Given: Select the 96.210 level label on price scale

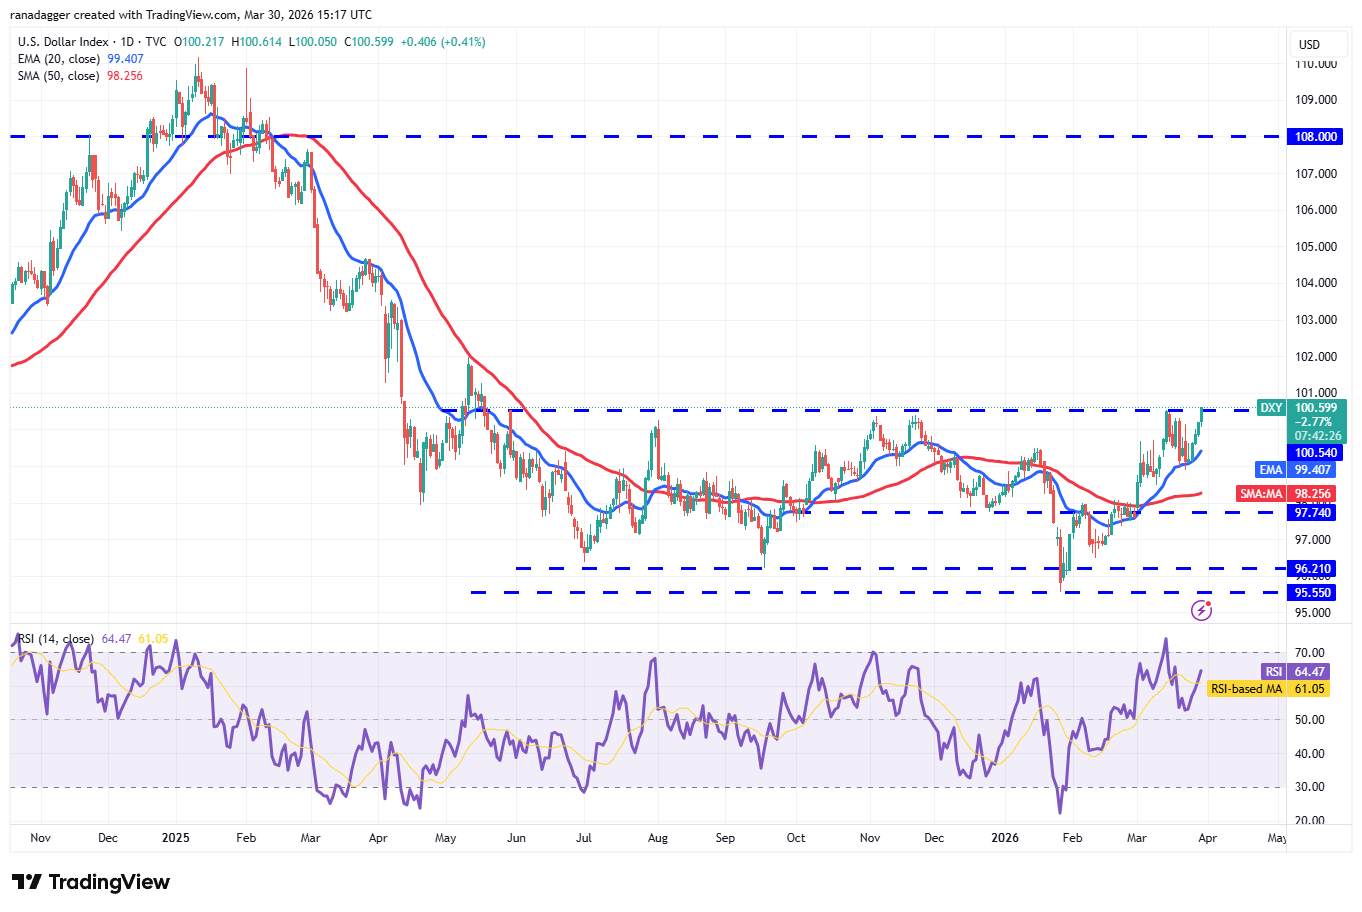Looking at the screenshot, I should [x=1311, y=568].
